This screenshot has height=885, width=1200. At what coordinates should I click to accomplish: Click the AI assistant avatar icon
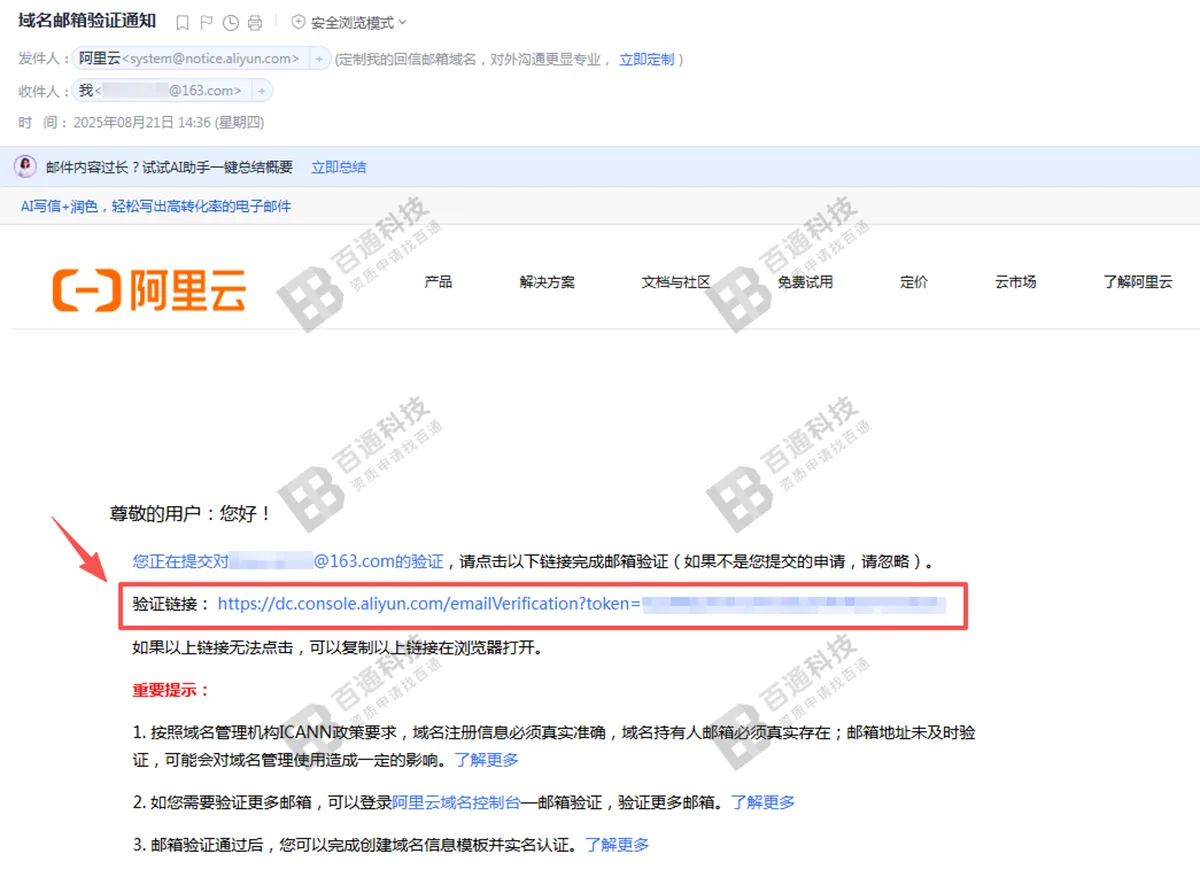pyautogui.click(x=25, y=167)
